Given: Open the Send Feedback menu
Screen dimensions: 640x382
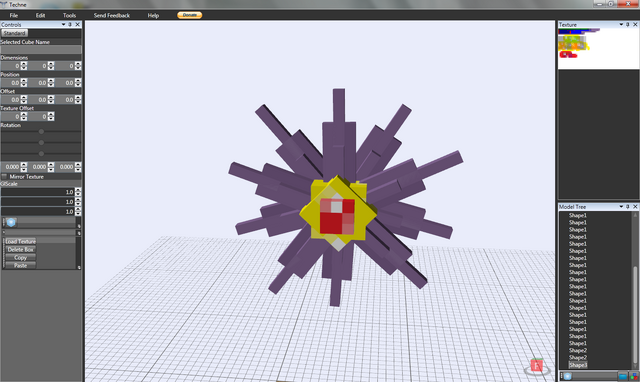Looking at the screenshot, I should (112, 16).
